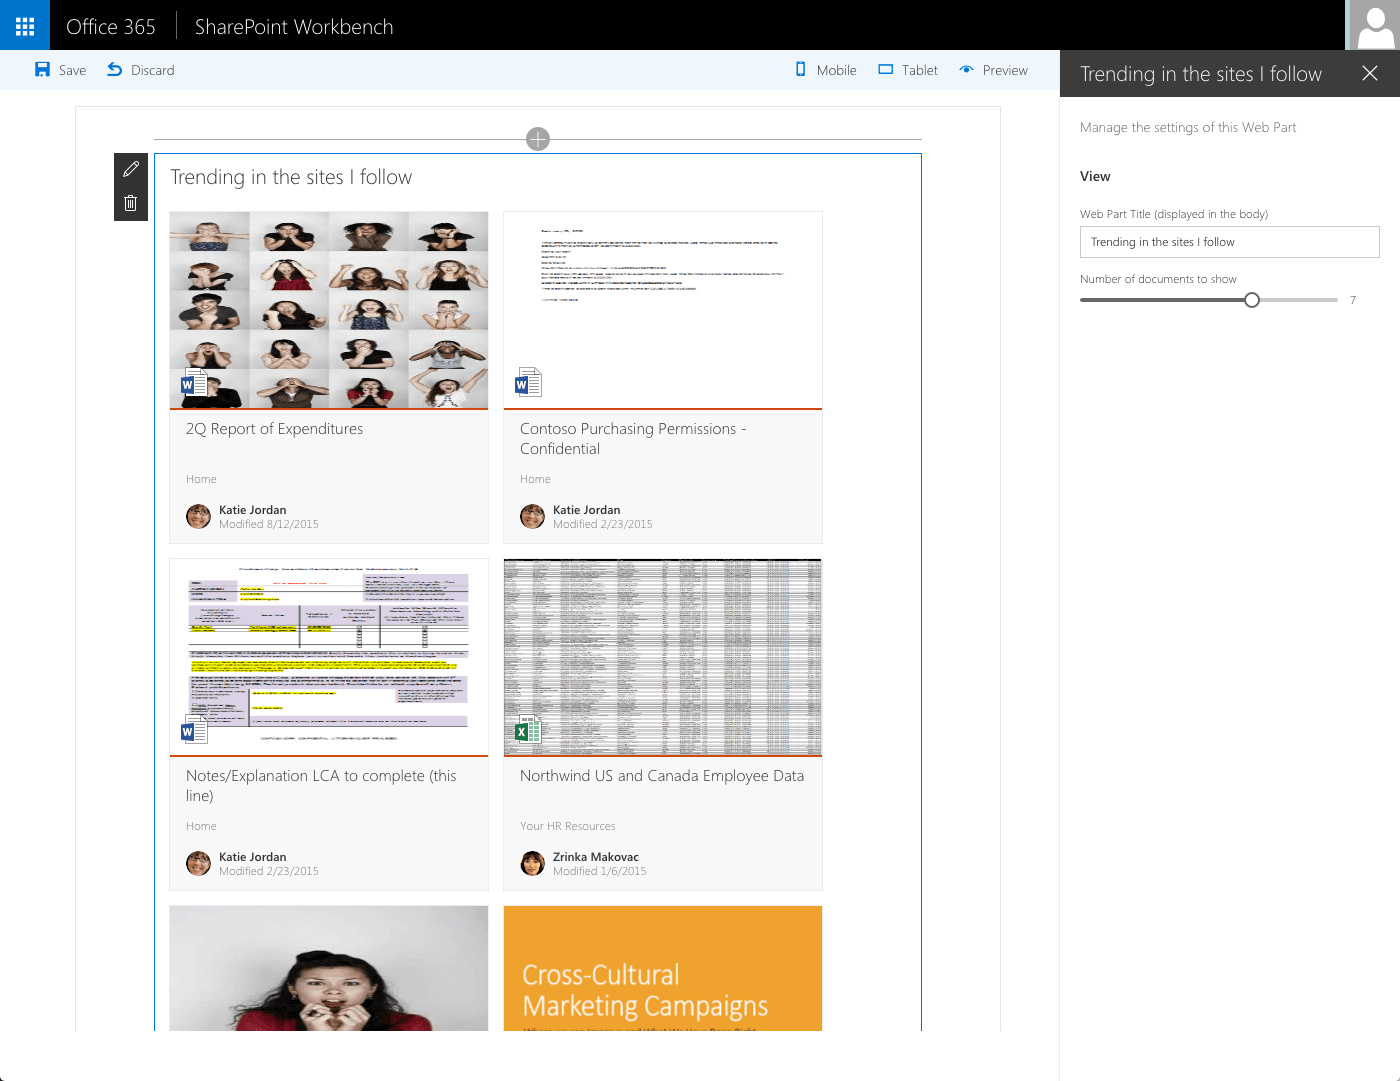This screenshot has width=1400, height=1081.
Task: Open the Office 365 app launcher waffle
Action: coord(25,25)
